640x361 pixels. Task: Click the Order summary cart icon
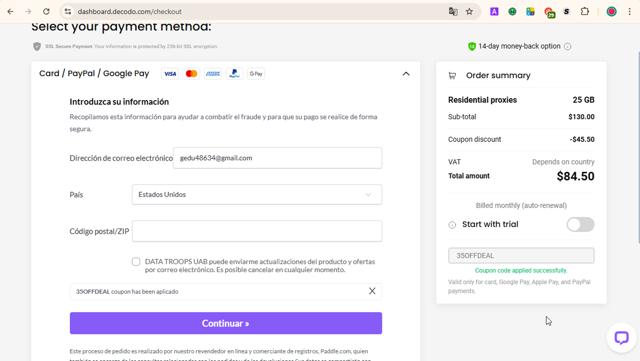(452, 76)
